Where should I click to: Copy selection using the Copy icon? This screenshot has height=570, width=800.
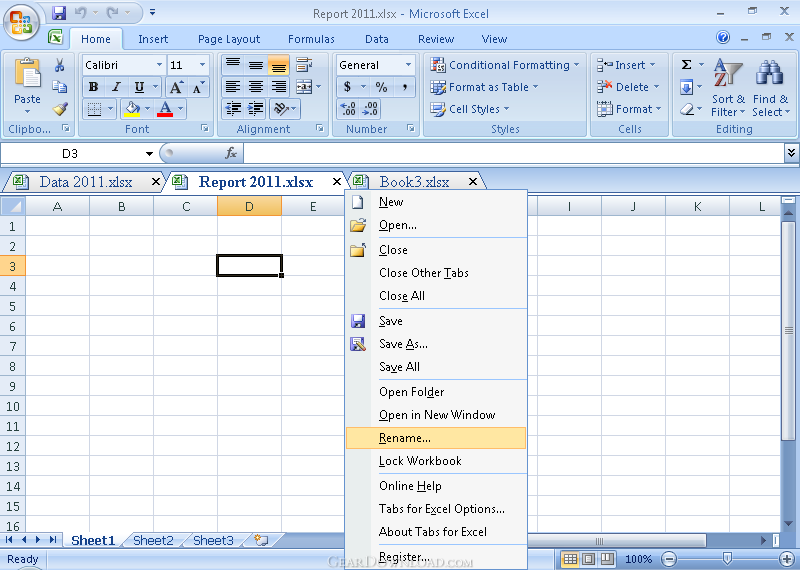coord(60,87)
